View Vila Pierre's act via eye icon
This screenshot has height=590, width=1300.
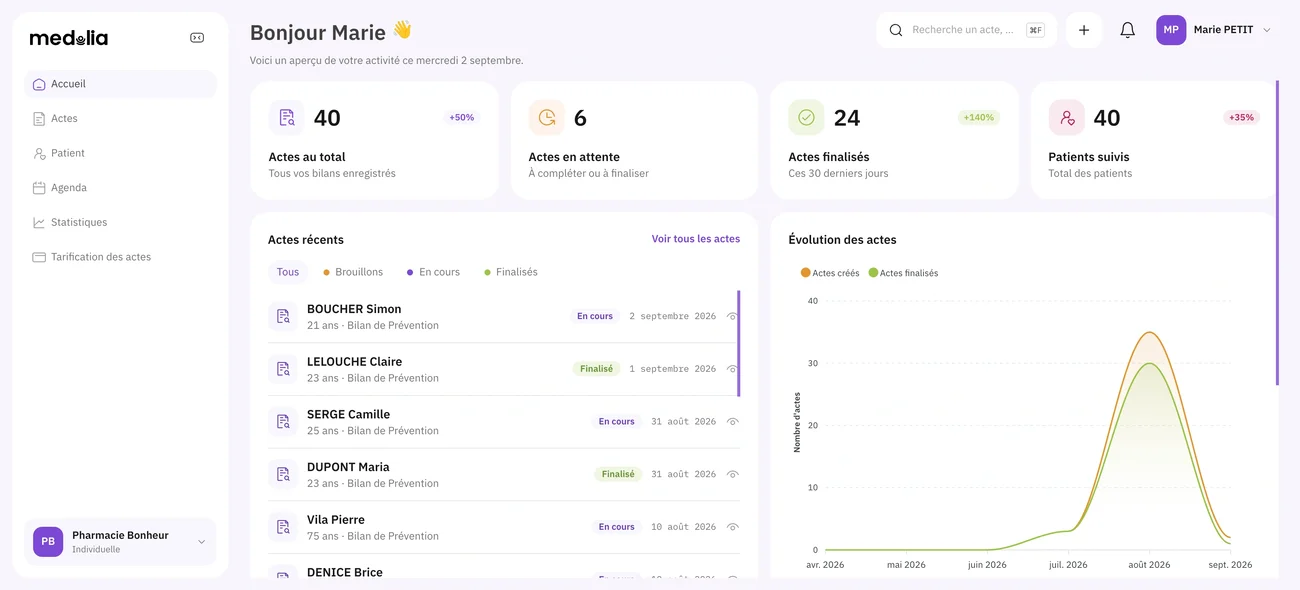coord(732,527)
